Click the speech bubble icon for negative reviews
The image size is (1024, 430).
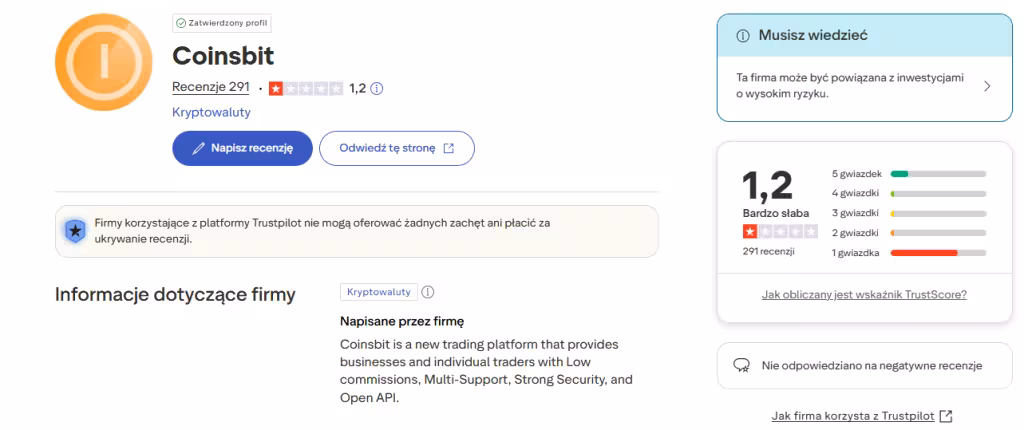click(742, 366)
